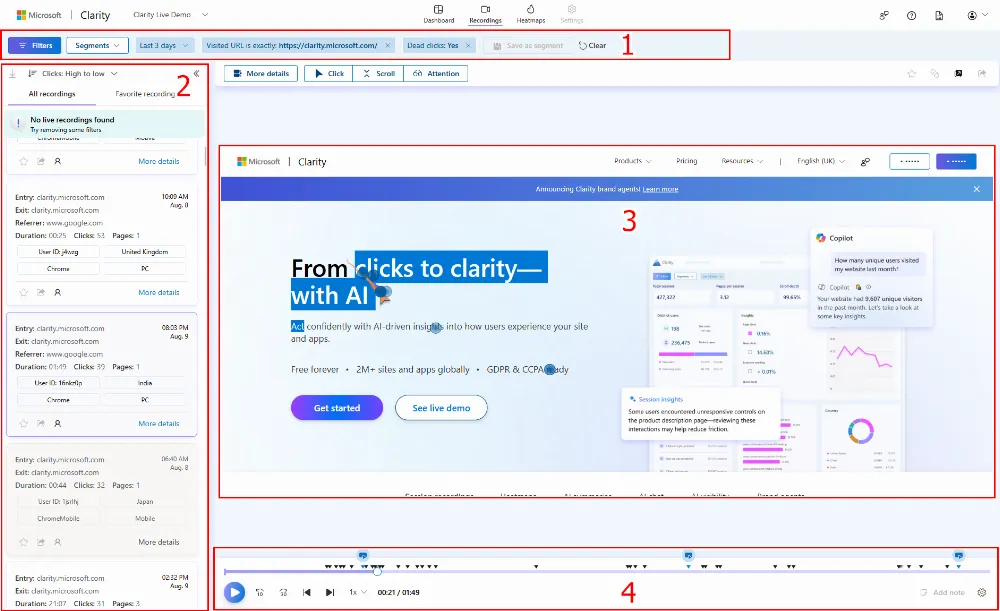
Task: Star the United Kingdom recording card
Action: coord(24,292)
